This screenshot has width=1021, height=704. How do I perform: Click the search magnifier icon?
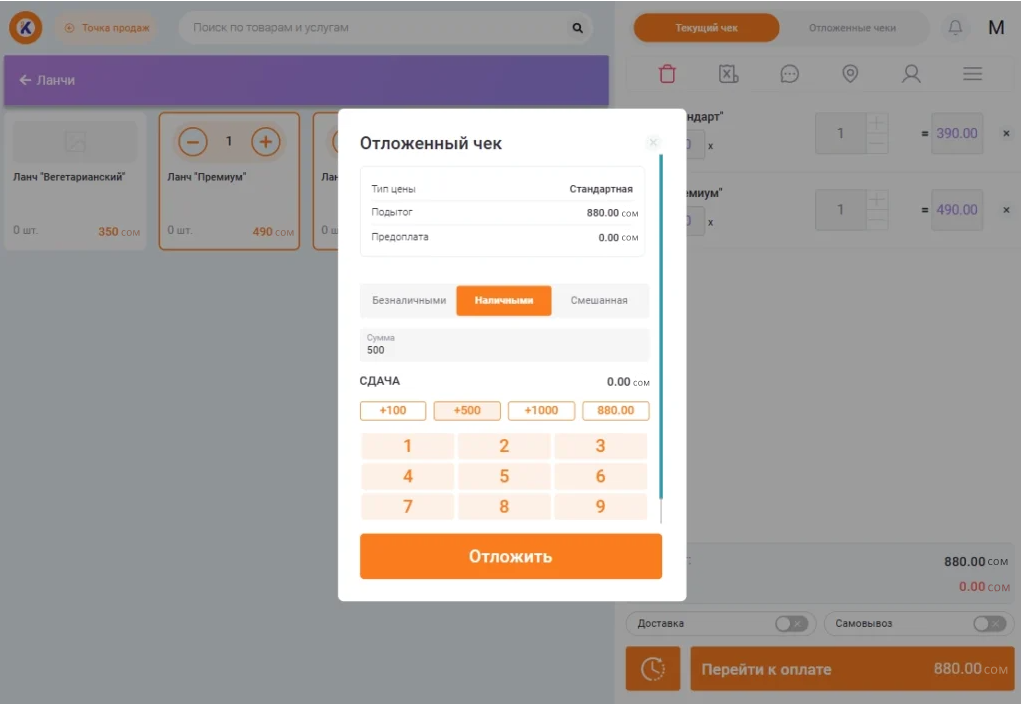[577, 28]
